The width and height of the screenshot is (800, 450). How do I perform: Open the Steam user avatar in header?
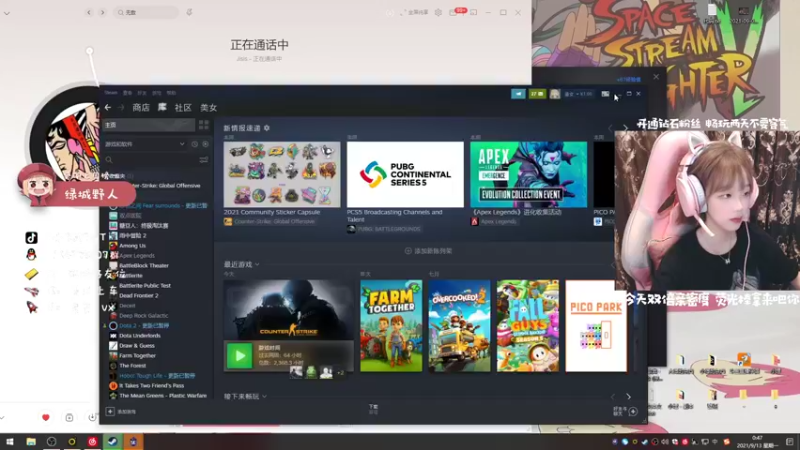[x=555, y=94]
